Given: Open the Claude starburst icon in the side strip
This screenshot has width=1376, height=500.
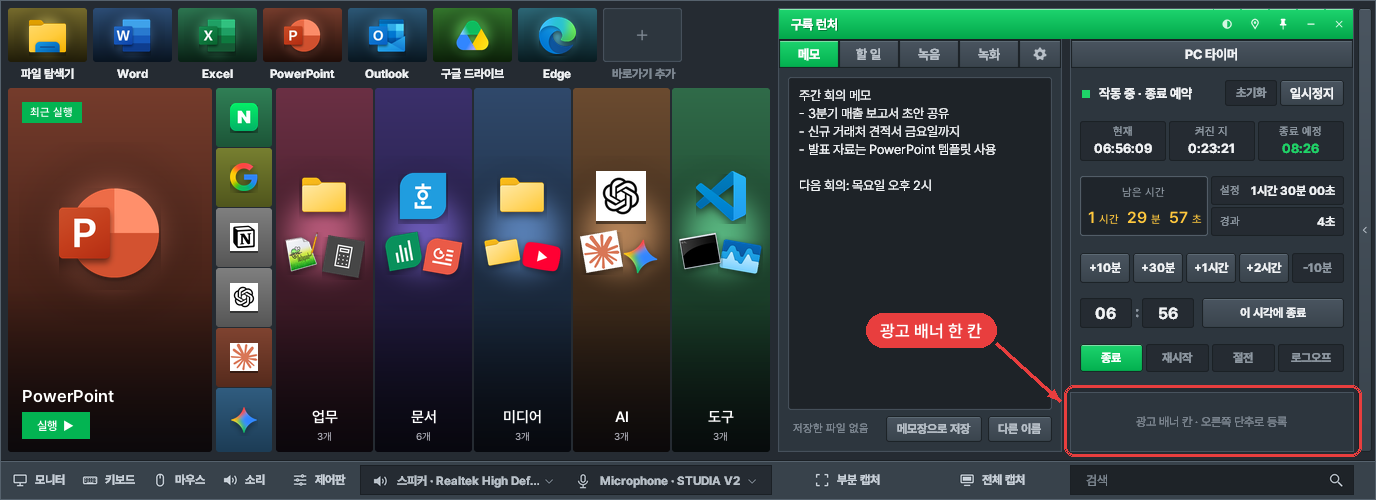Looking at the screenshot, I should pos(244,357).
